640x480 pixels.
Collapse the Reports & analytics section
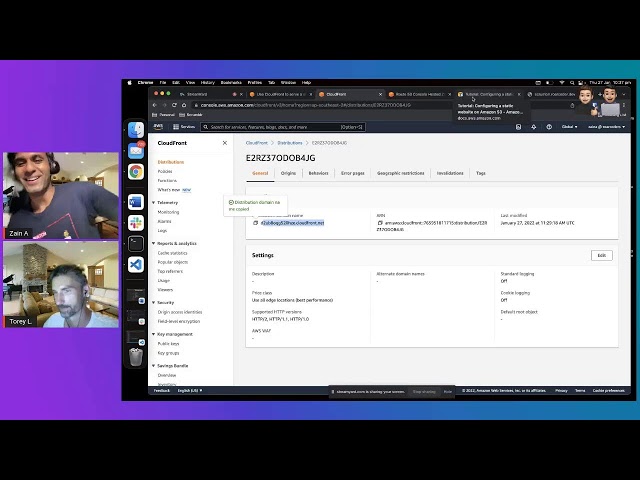pos(153,243)
